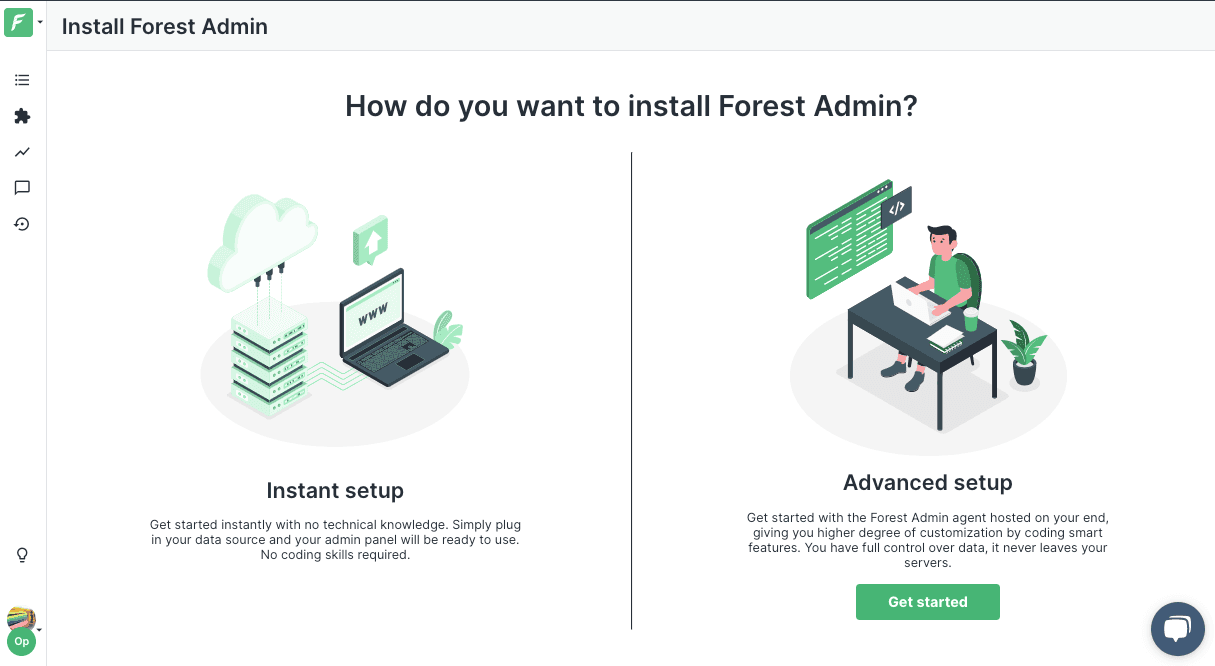
Task: Open the data list icon in sidebar
Action: (22, 80)
